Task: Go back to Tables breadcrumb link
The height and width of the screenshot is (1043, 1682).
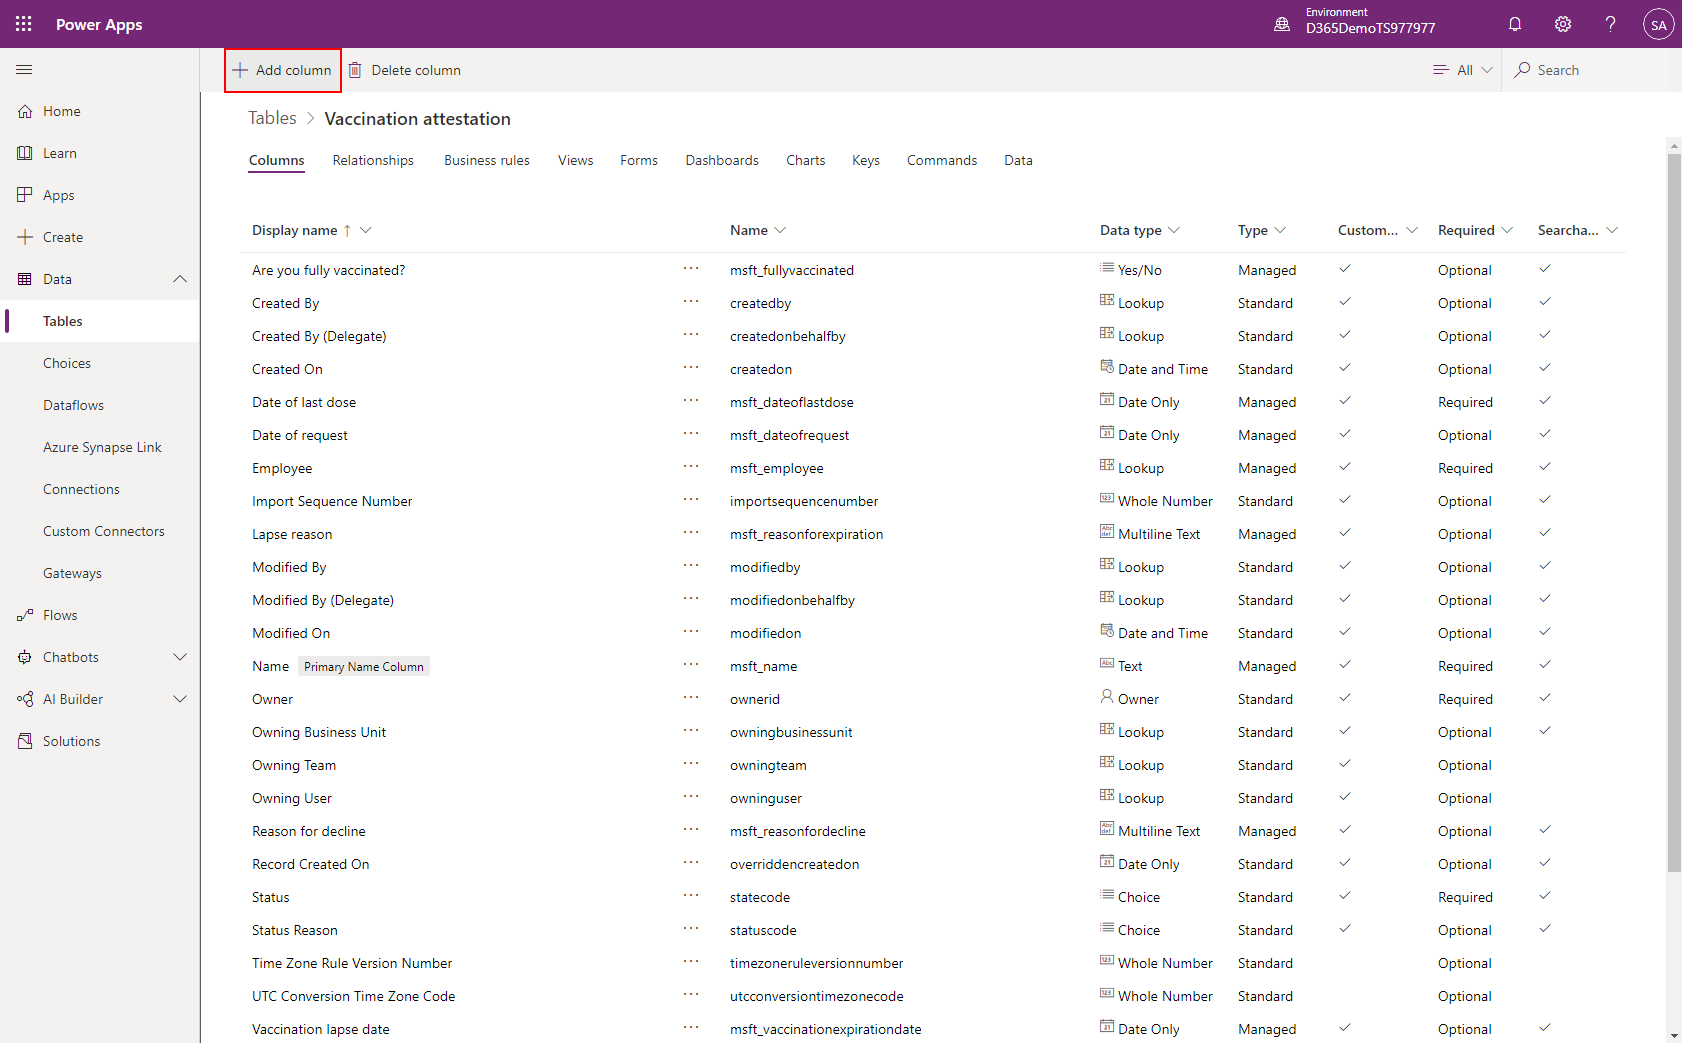Action: 272,118
